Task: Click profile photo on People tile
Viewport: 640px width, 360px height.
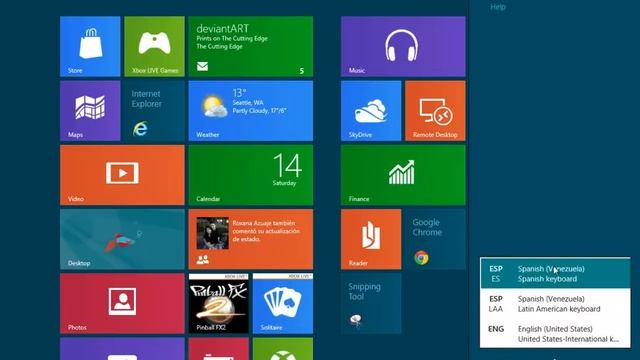Action: pos(213,233)
